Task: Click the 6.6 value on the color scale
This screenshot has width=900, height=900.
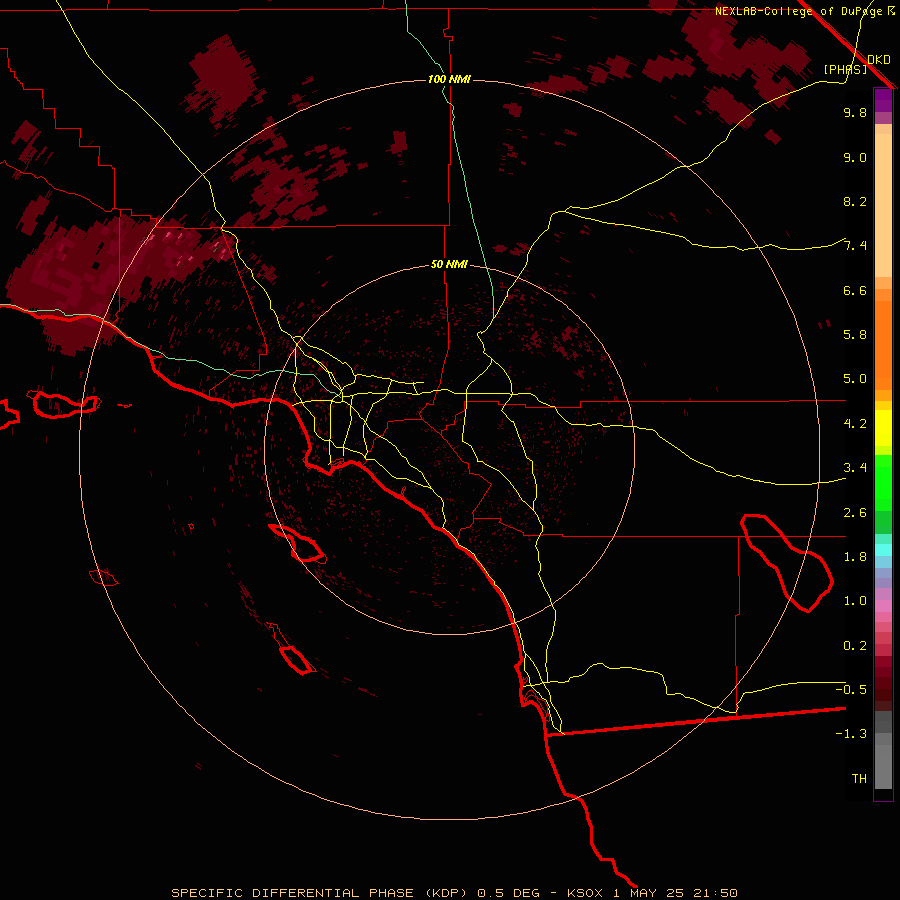Action: [x=855, y=290]
